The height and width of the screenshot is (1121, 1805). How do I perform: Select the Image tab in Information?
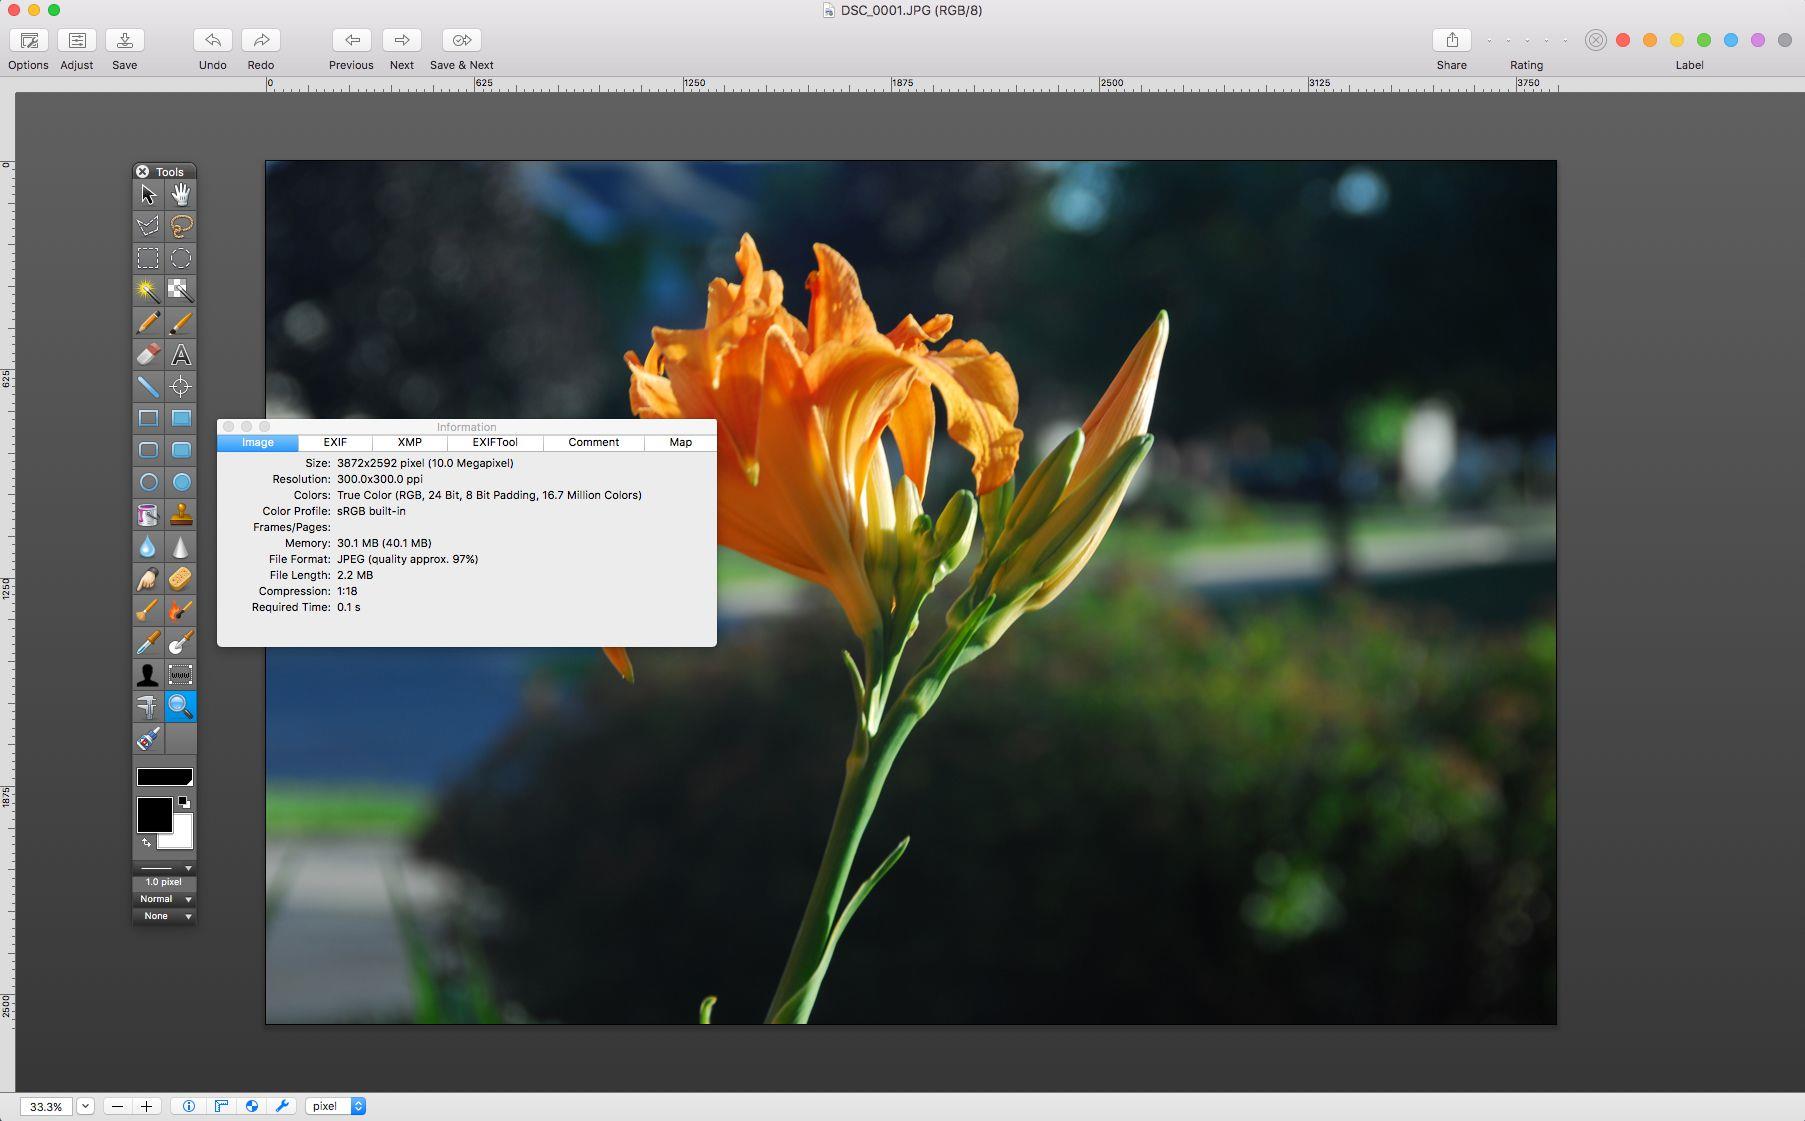point(258,442)
